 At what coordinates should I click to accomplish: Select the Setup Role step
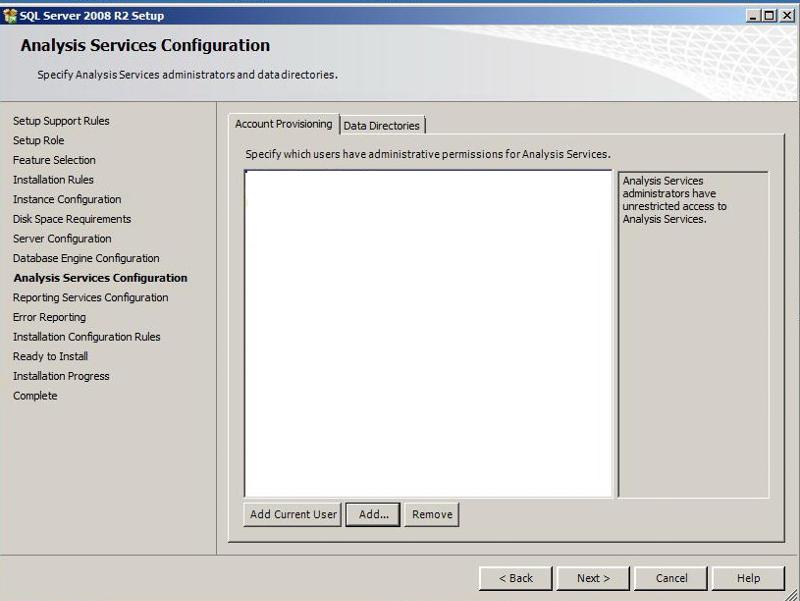click(x=39, y=140)
